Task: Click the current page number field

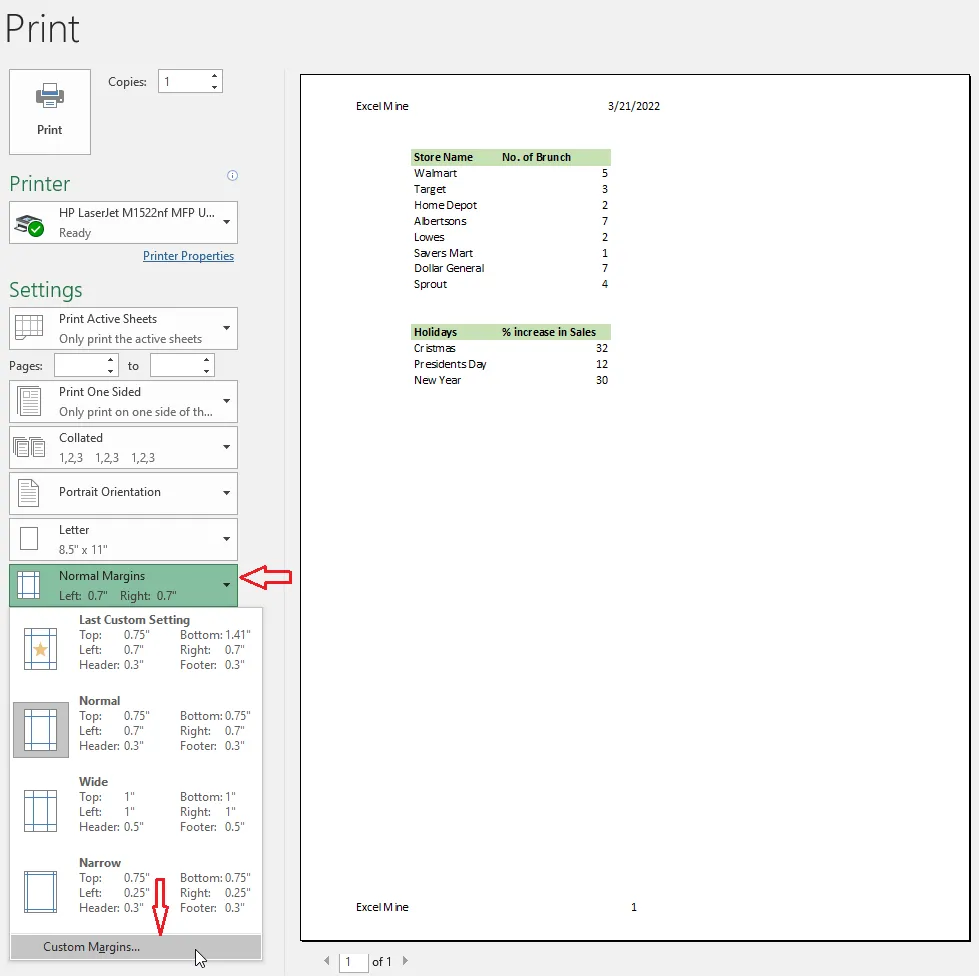Action: (x=353, y=962)
